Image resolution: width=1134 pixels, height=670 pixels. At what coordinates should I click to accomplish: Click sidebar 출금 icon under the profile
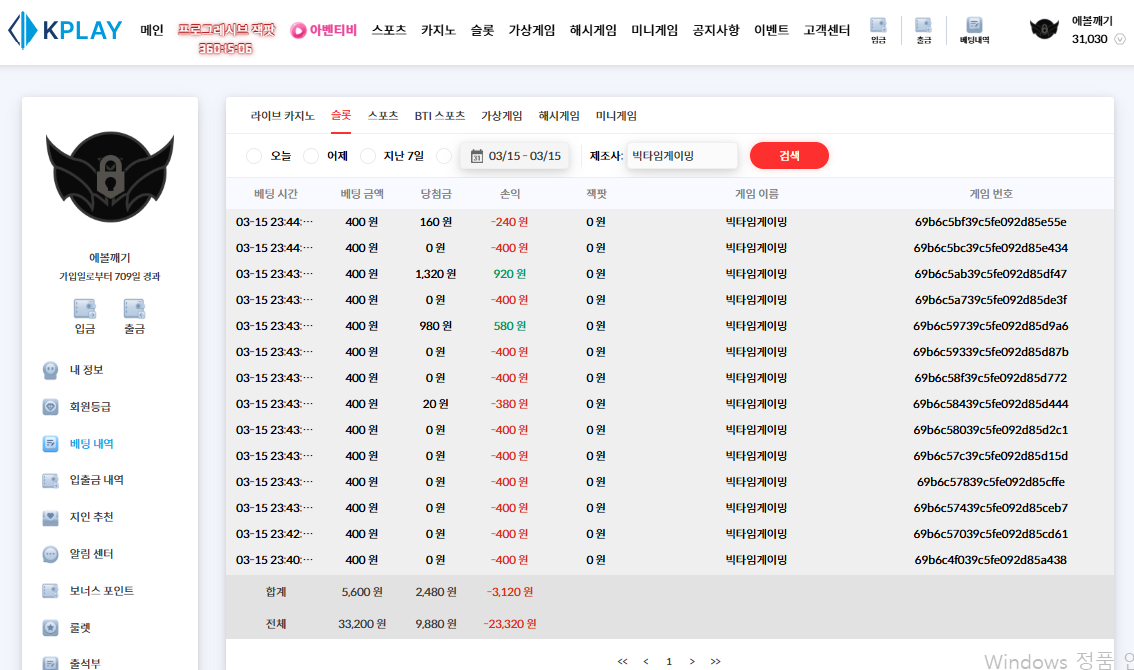coord(134,315)
